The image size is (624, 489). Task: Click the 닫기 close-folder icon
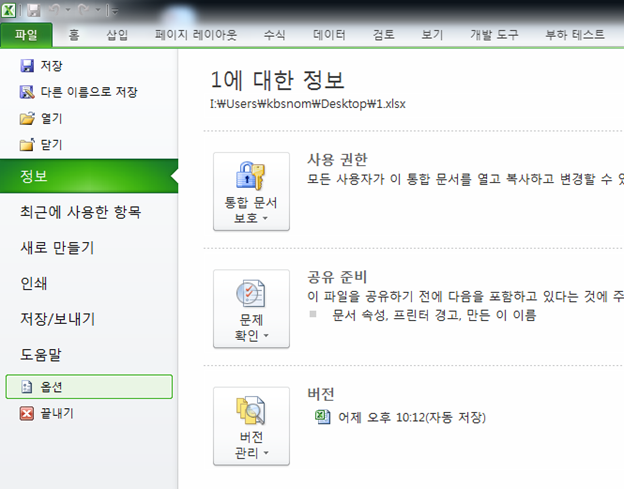pos(27,144)
